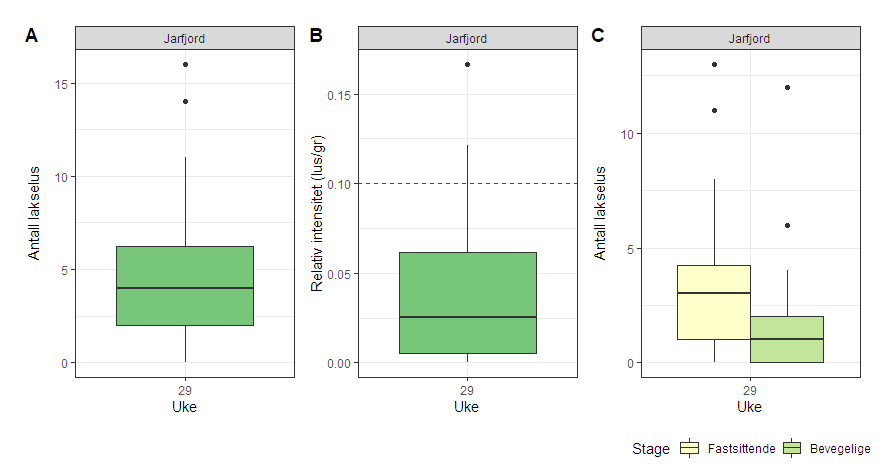
Task: Click the light green Bevegelige box in panel C
Action: pyautogui.click(x=787, y=339)
